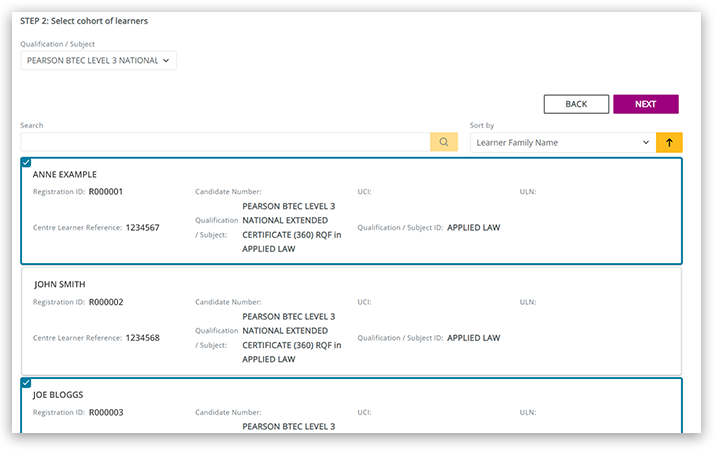Click the JOE BLOGGS learner name
Screen dimensions: 719x451
tap(60, 394)
